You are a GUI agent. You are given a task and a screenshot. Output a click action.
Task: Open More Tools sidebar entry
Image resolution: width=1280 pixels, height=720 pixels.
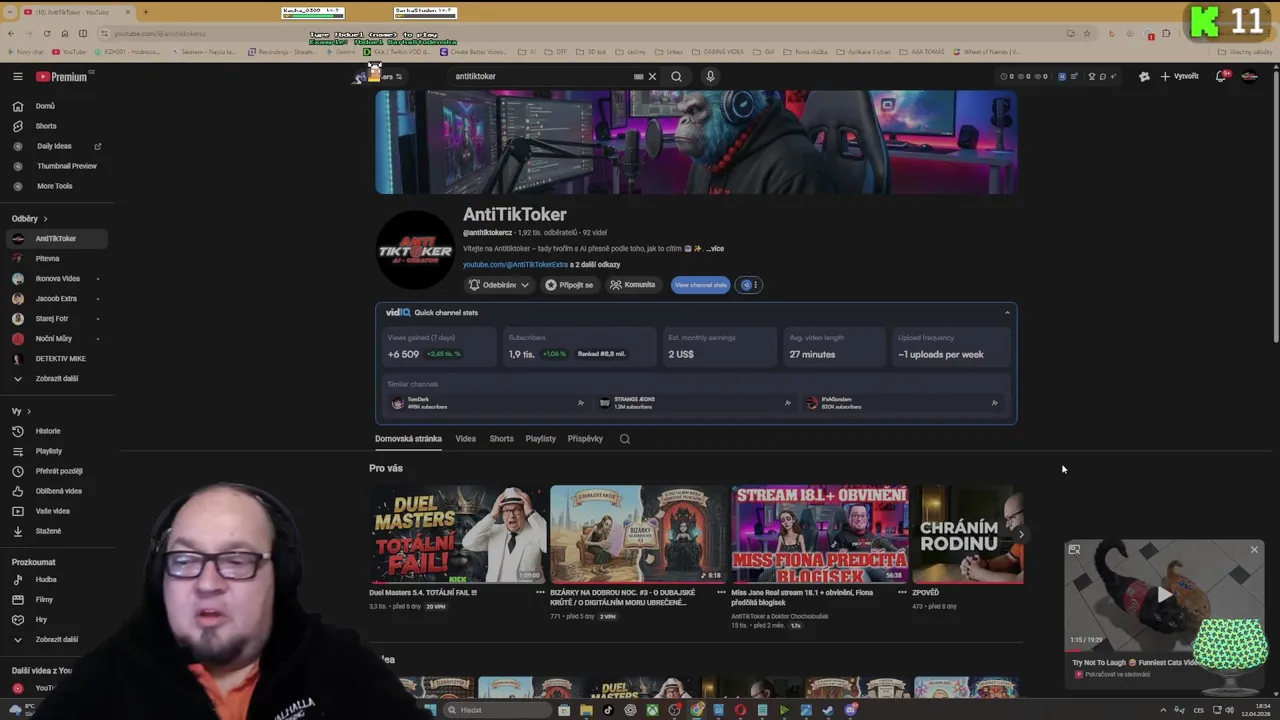tap(55, 186)
